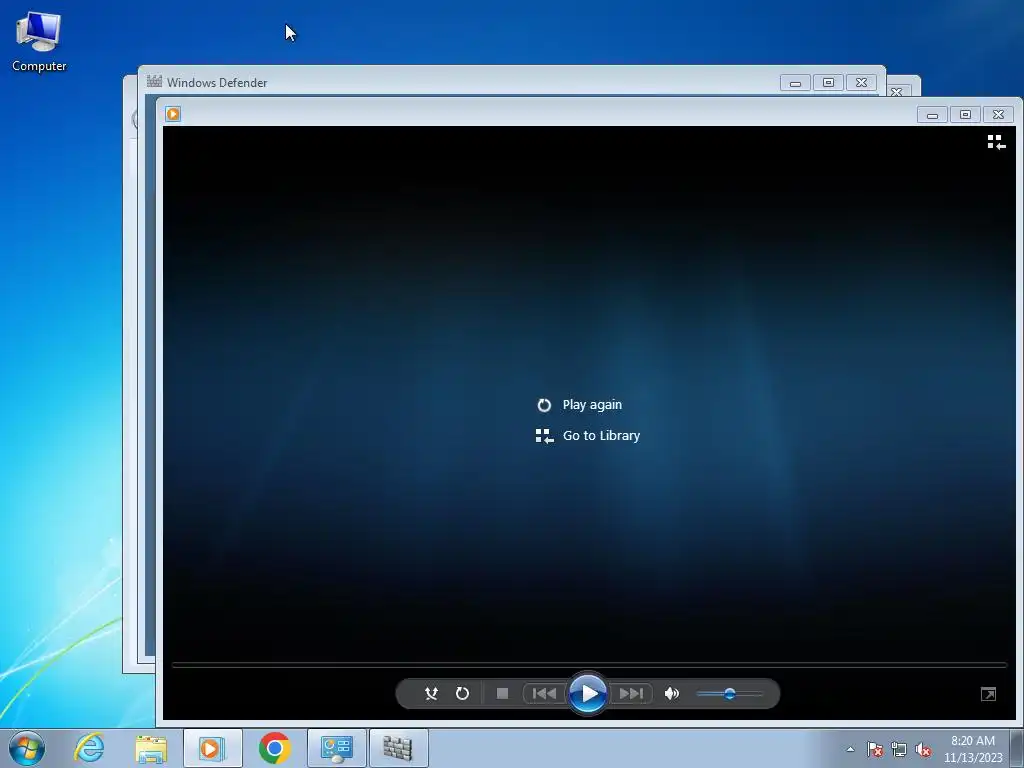Image resolution: width=1024 pixels, height=768 pixels.
Task: Toggle repeat in playback controls
Action: click(462, 694)
